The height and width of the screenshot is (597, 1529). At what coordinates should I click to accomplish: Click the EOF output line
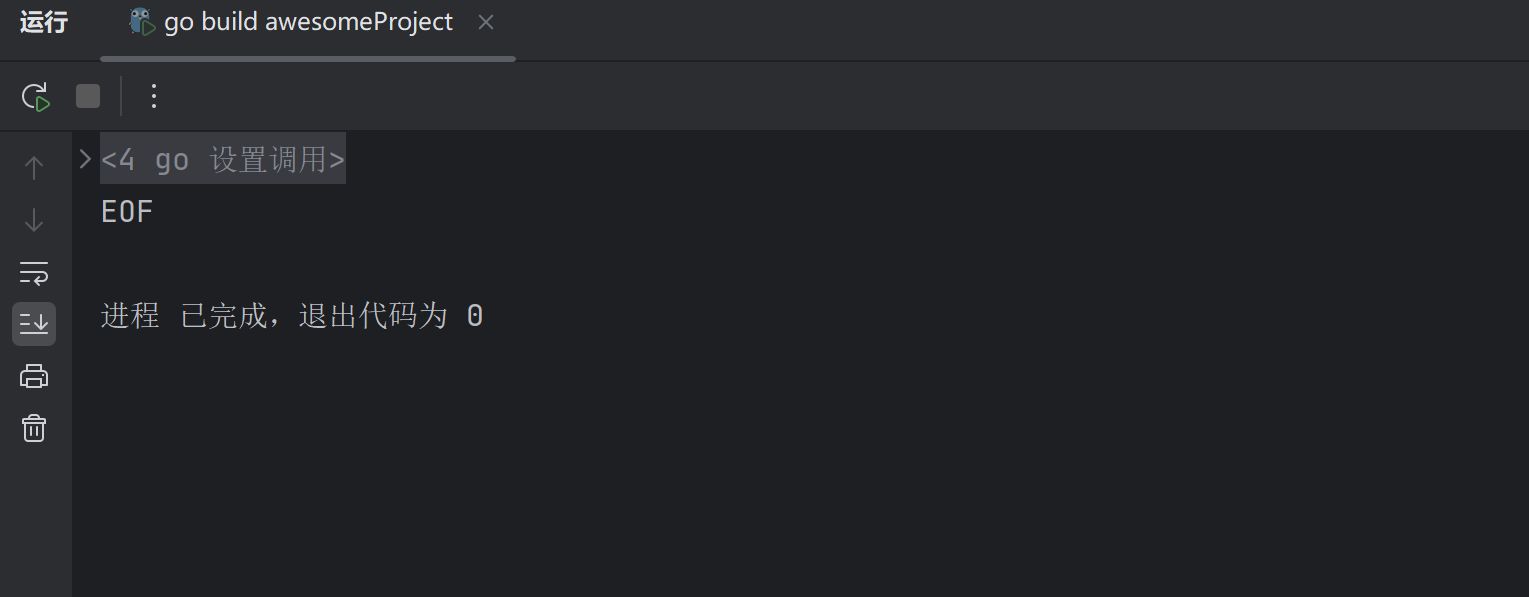tap(127, 212)
